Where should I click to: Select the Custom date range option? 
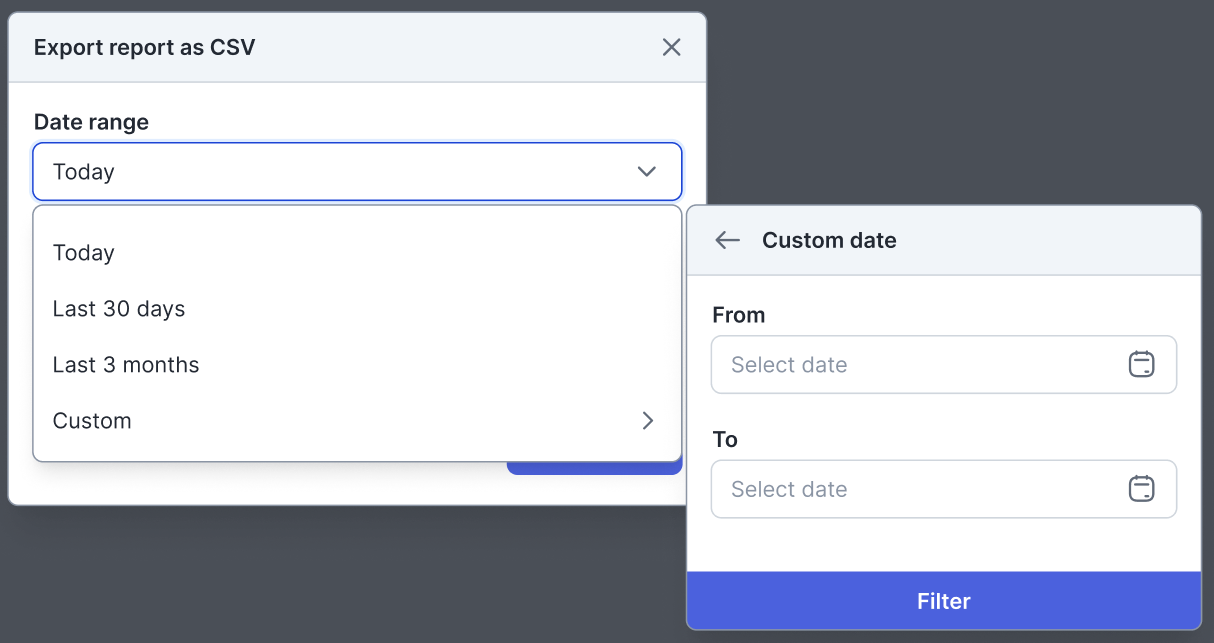click(92, 421)
